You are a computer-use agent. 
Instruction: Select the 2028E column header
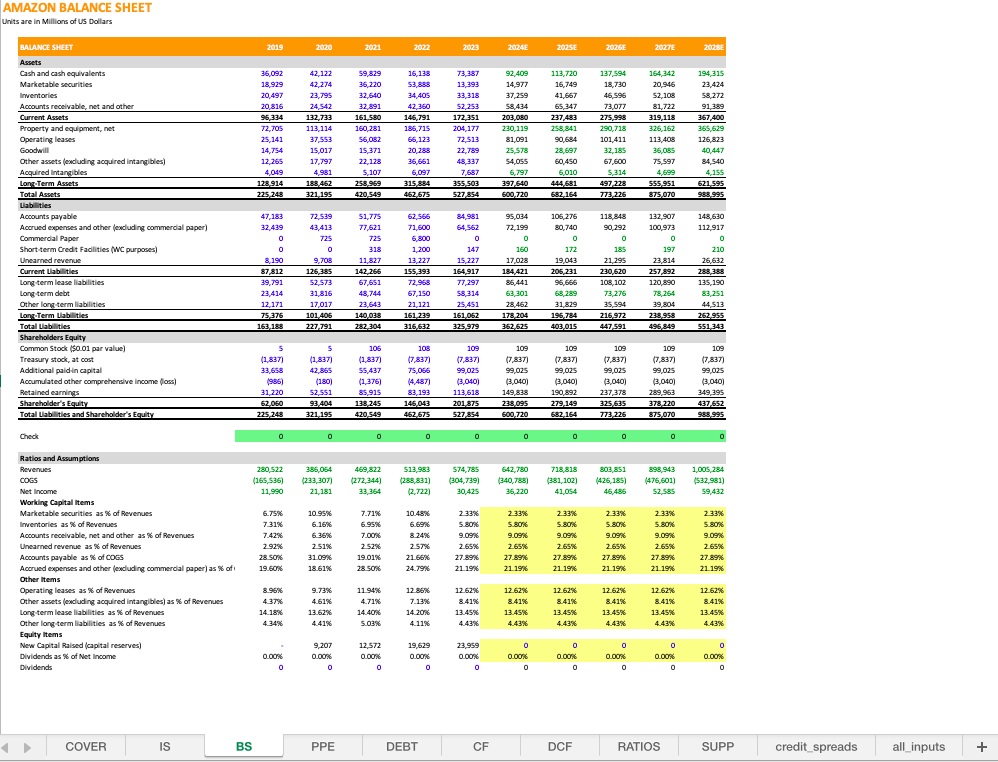coord(713,47)
